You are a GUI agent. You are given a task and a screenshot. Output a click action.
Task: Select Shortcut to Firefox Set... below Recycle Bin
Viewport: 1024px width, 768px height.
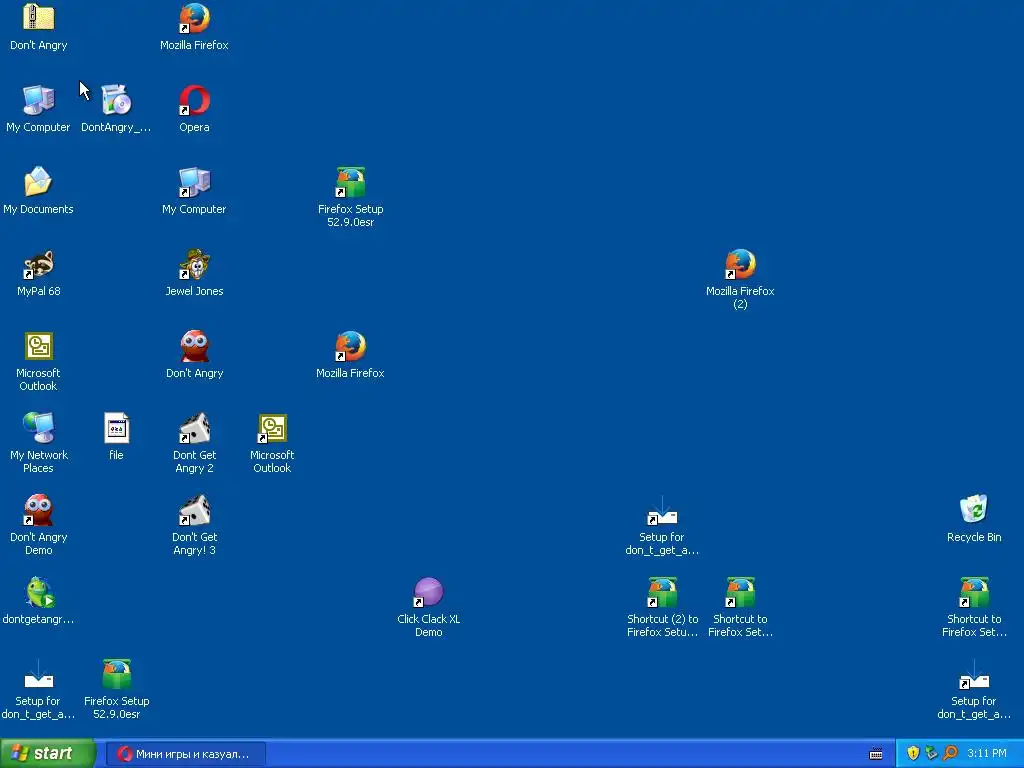pyautogui.click(x=974, y=592)
